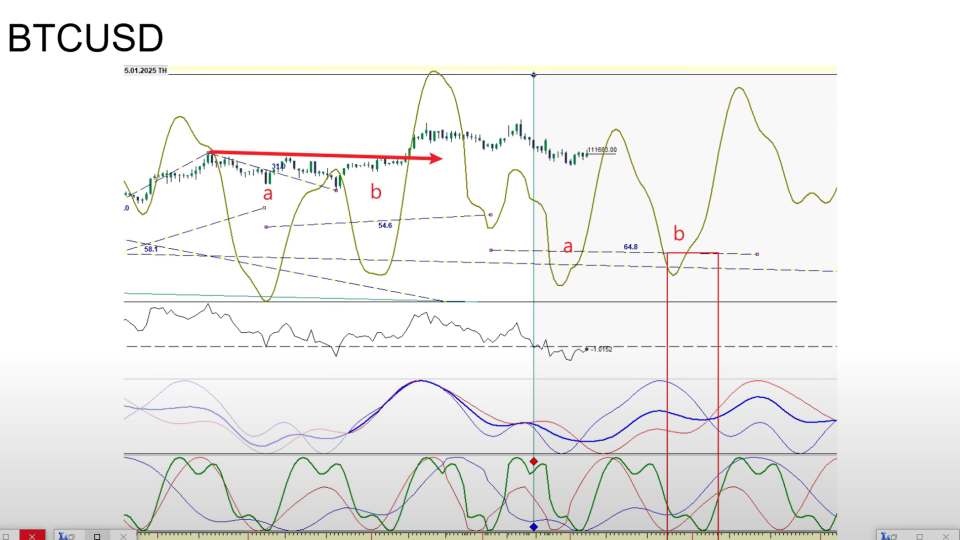
Task: Select the red diamond marker on the cursor line
Action: pos(534,461)
